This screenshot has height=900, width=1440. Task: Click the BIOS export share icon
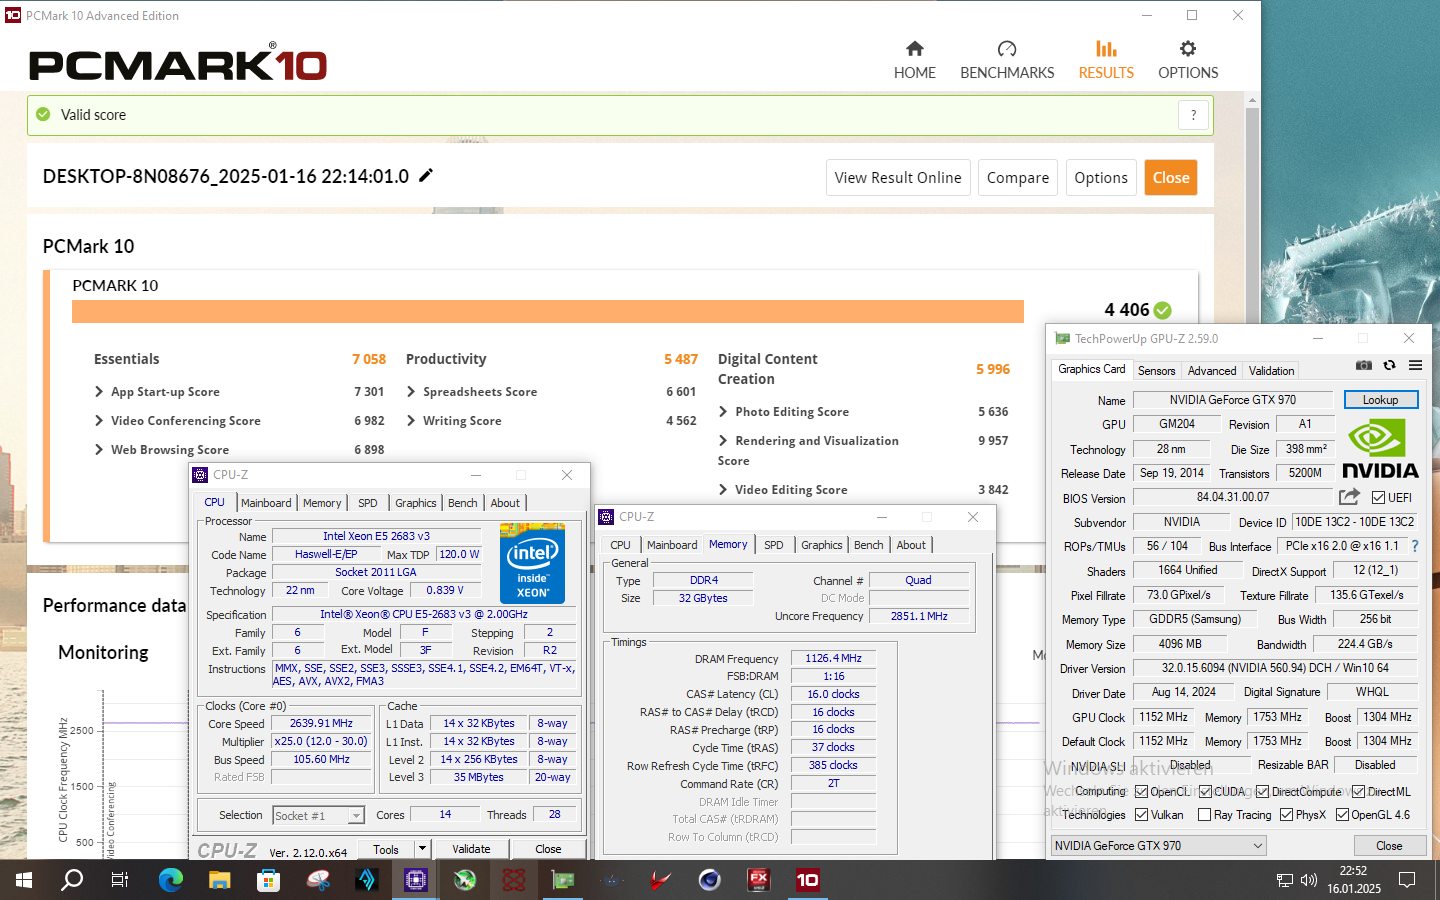[1349, 497]
